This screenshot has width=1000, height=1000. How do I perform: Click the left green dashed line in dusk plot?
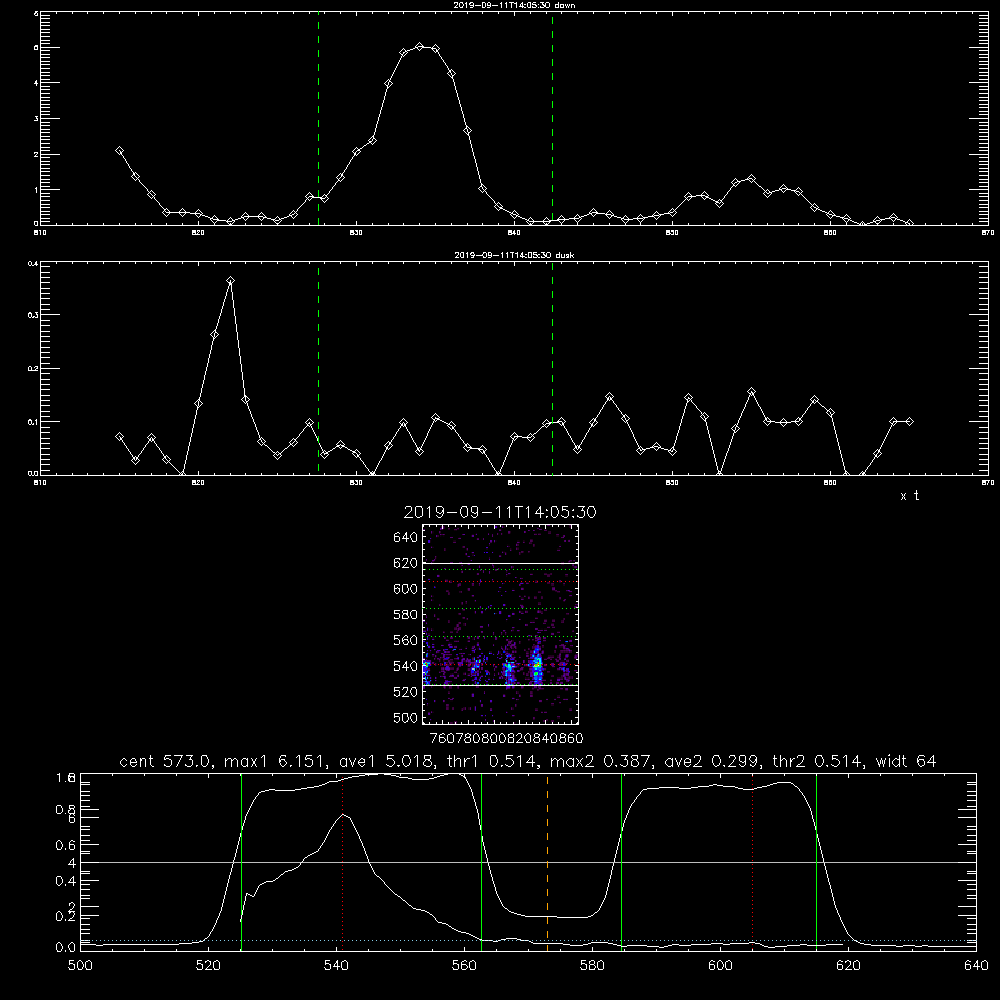coord(318,369)
